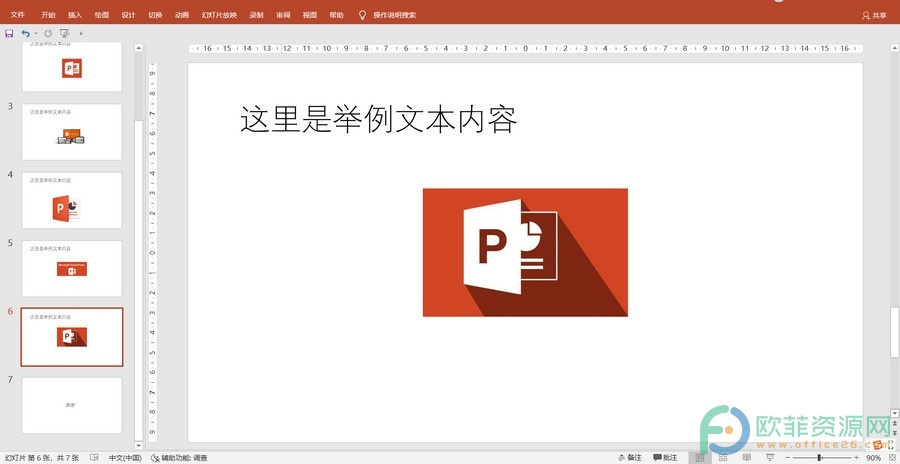Open the 幻灯片放映 tab
900x464 pixels.
[219, 16]
